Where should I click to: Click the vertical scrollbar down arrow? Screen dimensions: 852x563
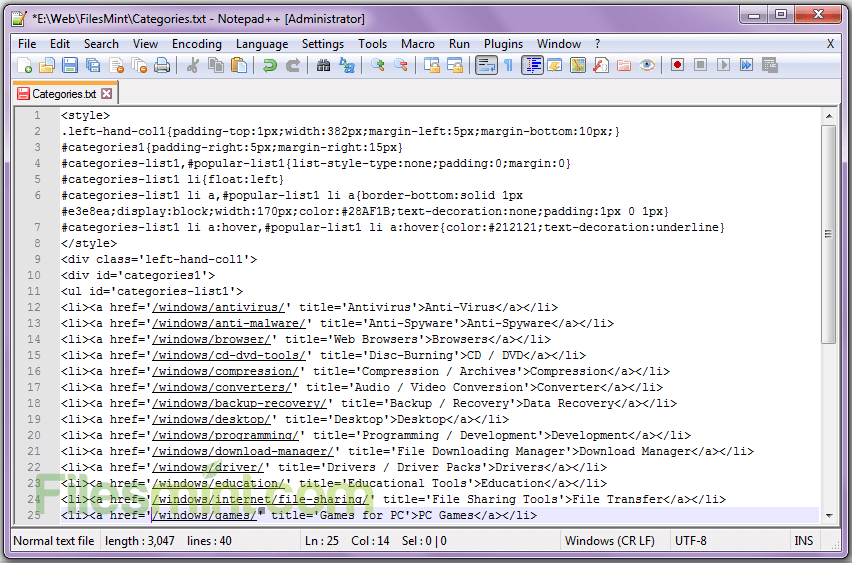[x=828, y=514]
